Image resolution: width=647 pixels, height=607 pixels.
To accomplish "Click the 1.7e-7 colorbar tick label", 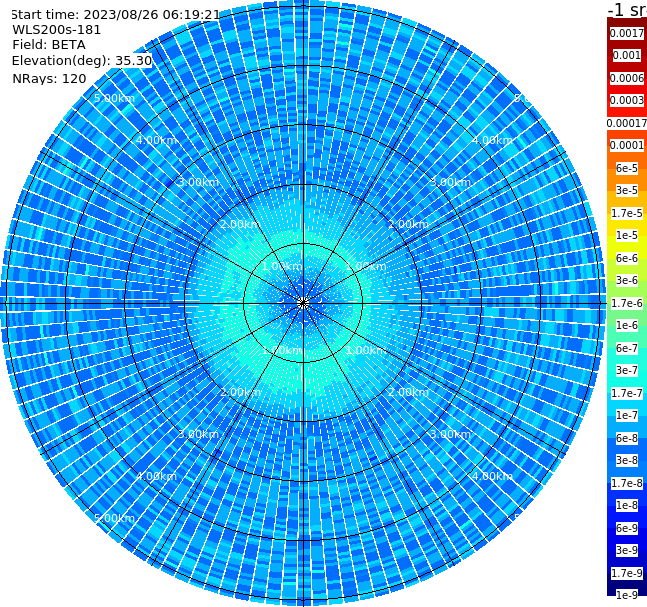I will 627,393.
